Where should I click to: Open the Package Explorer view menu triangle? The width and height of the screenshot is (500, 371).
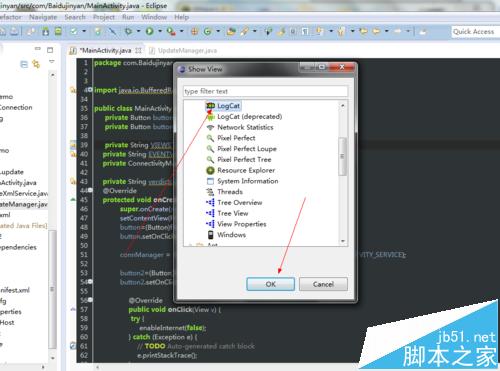(x=51, y=62)
